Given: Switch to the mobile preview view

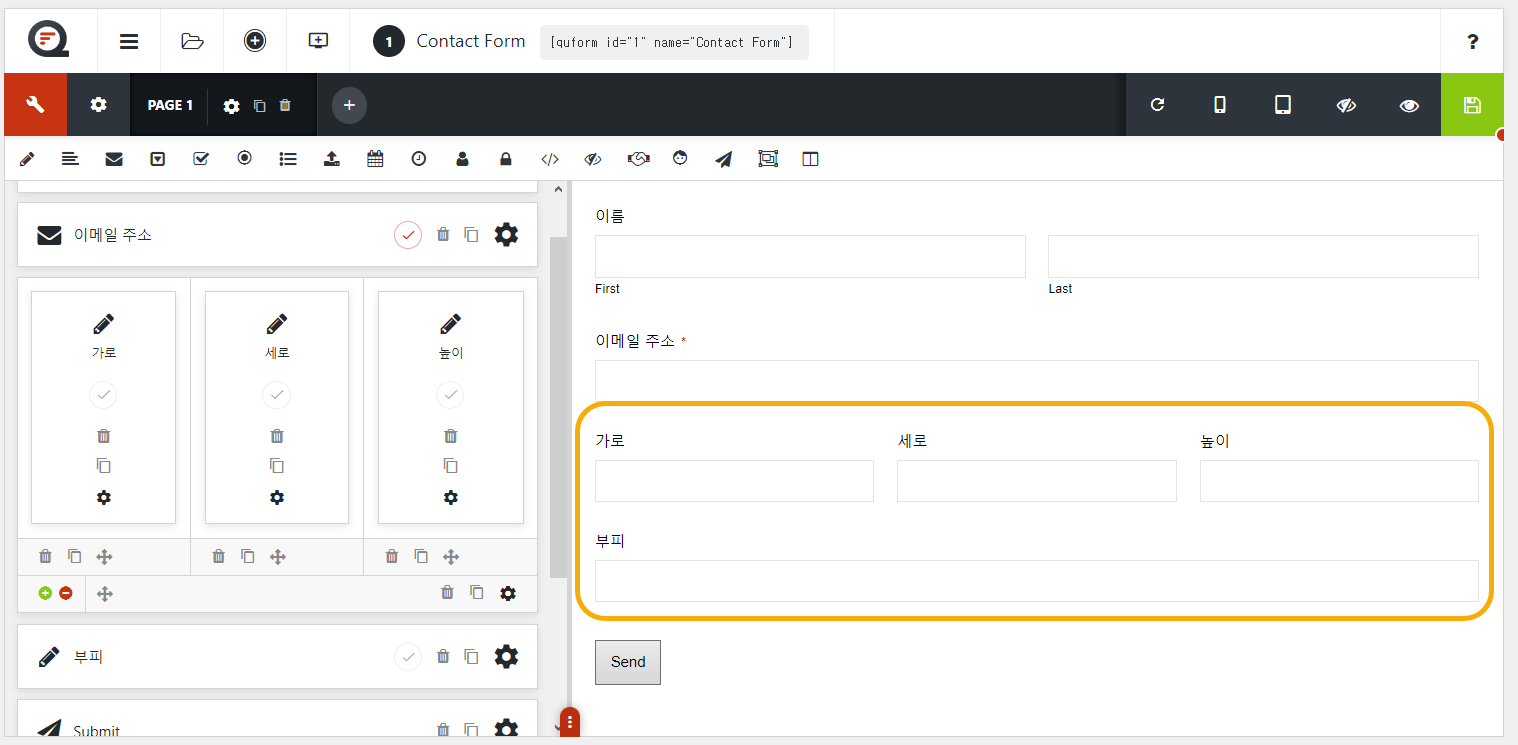Looking at the screenshot, I should click(x=1220, y=104).
